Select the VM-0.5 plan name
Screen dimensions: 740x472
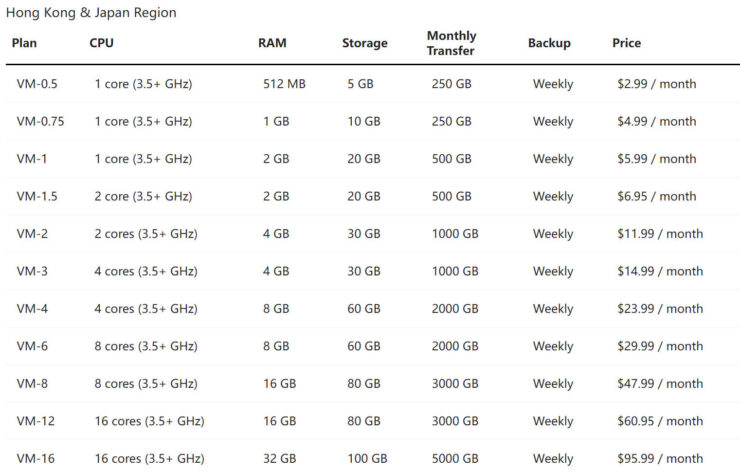tap(37, 84)
